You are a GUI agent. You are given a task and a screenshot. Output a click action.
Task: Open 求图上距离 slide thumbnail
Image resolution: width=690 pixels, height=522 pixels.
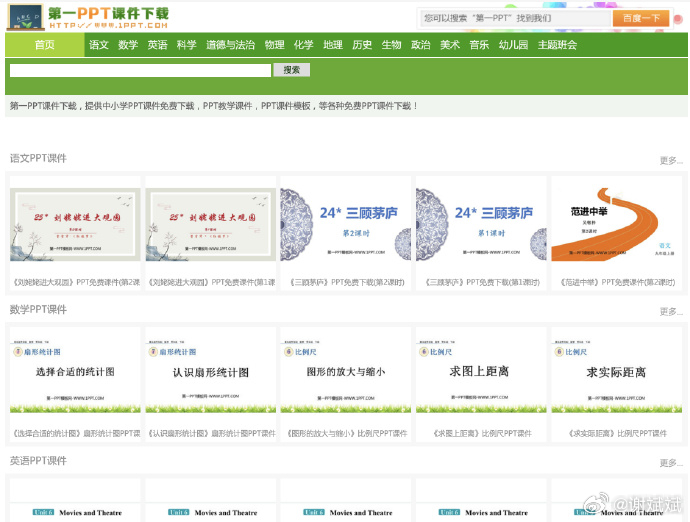[x=481, y=376]
